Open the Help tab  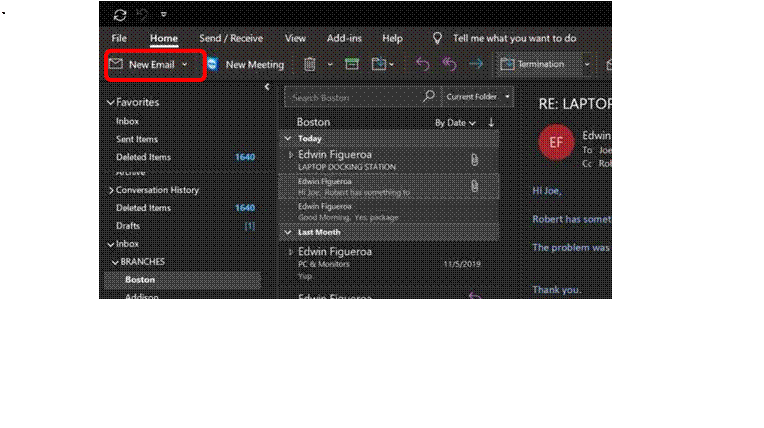392,38
